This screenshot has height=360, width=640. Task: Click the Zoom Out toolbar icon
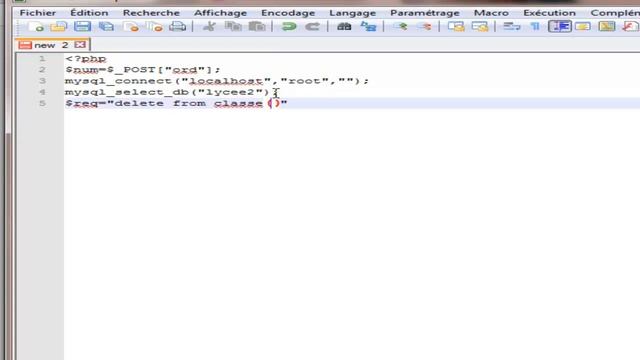tap(424, 27)
